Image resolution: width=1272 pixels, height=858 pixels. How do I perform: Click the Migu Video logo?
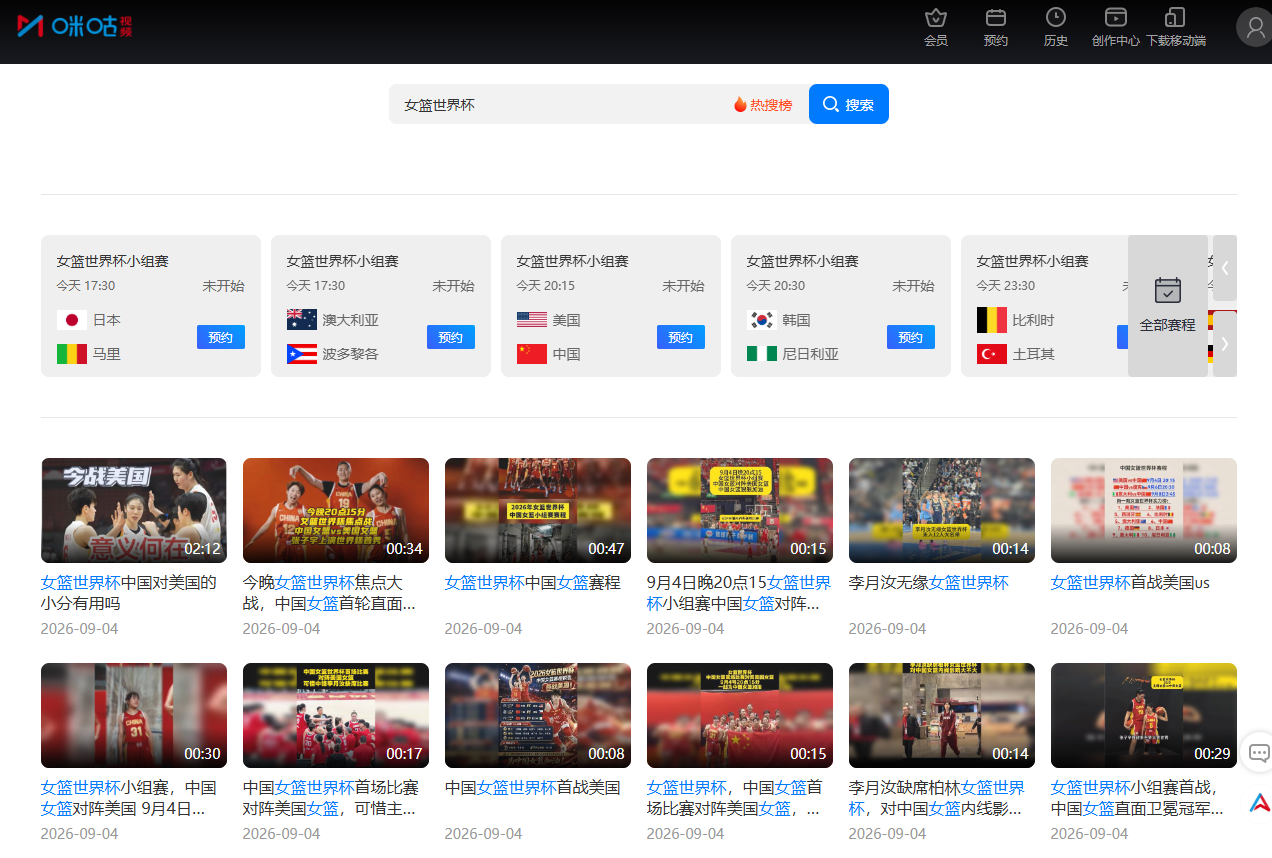click(75, 26)
